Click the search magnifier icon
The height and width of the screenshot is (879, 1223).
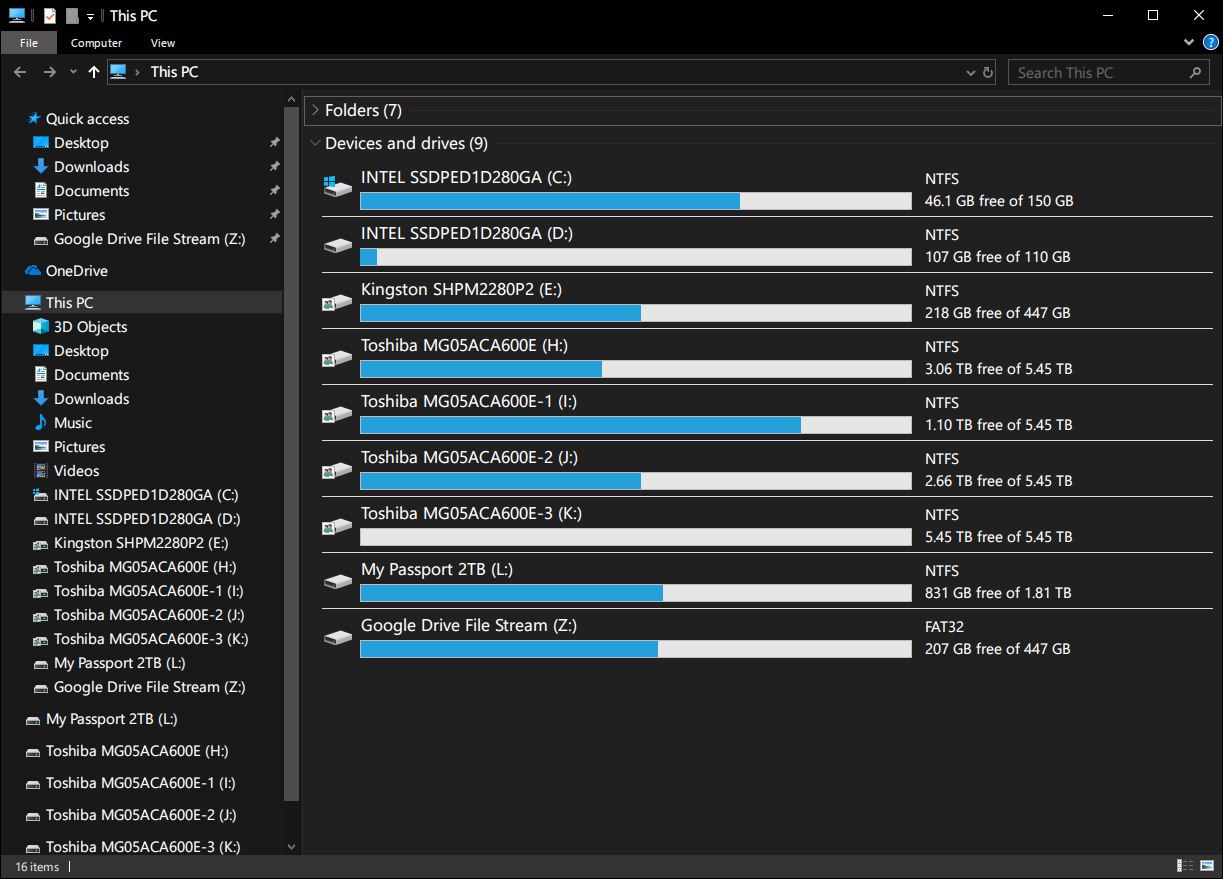tap(1195, 72)
